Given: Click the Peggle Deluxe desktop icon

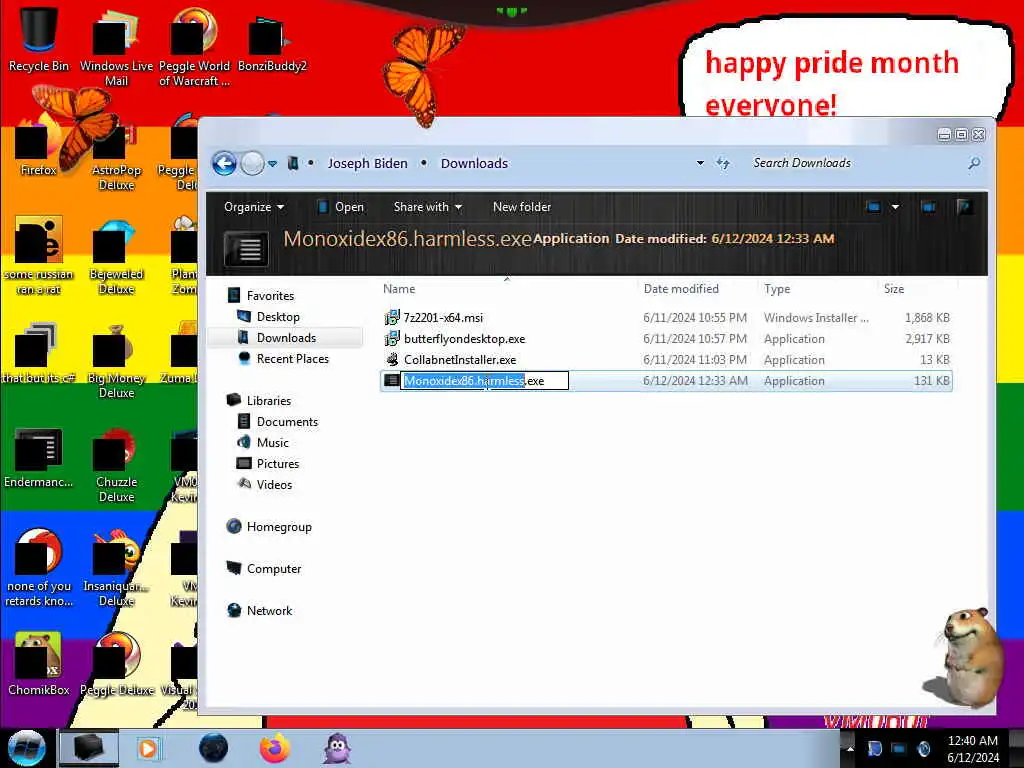Looking at the screenshot, I should [117, 664].
